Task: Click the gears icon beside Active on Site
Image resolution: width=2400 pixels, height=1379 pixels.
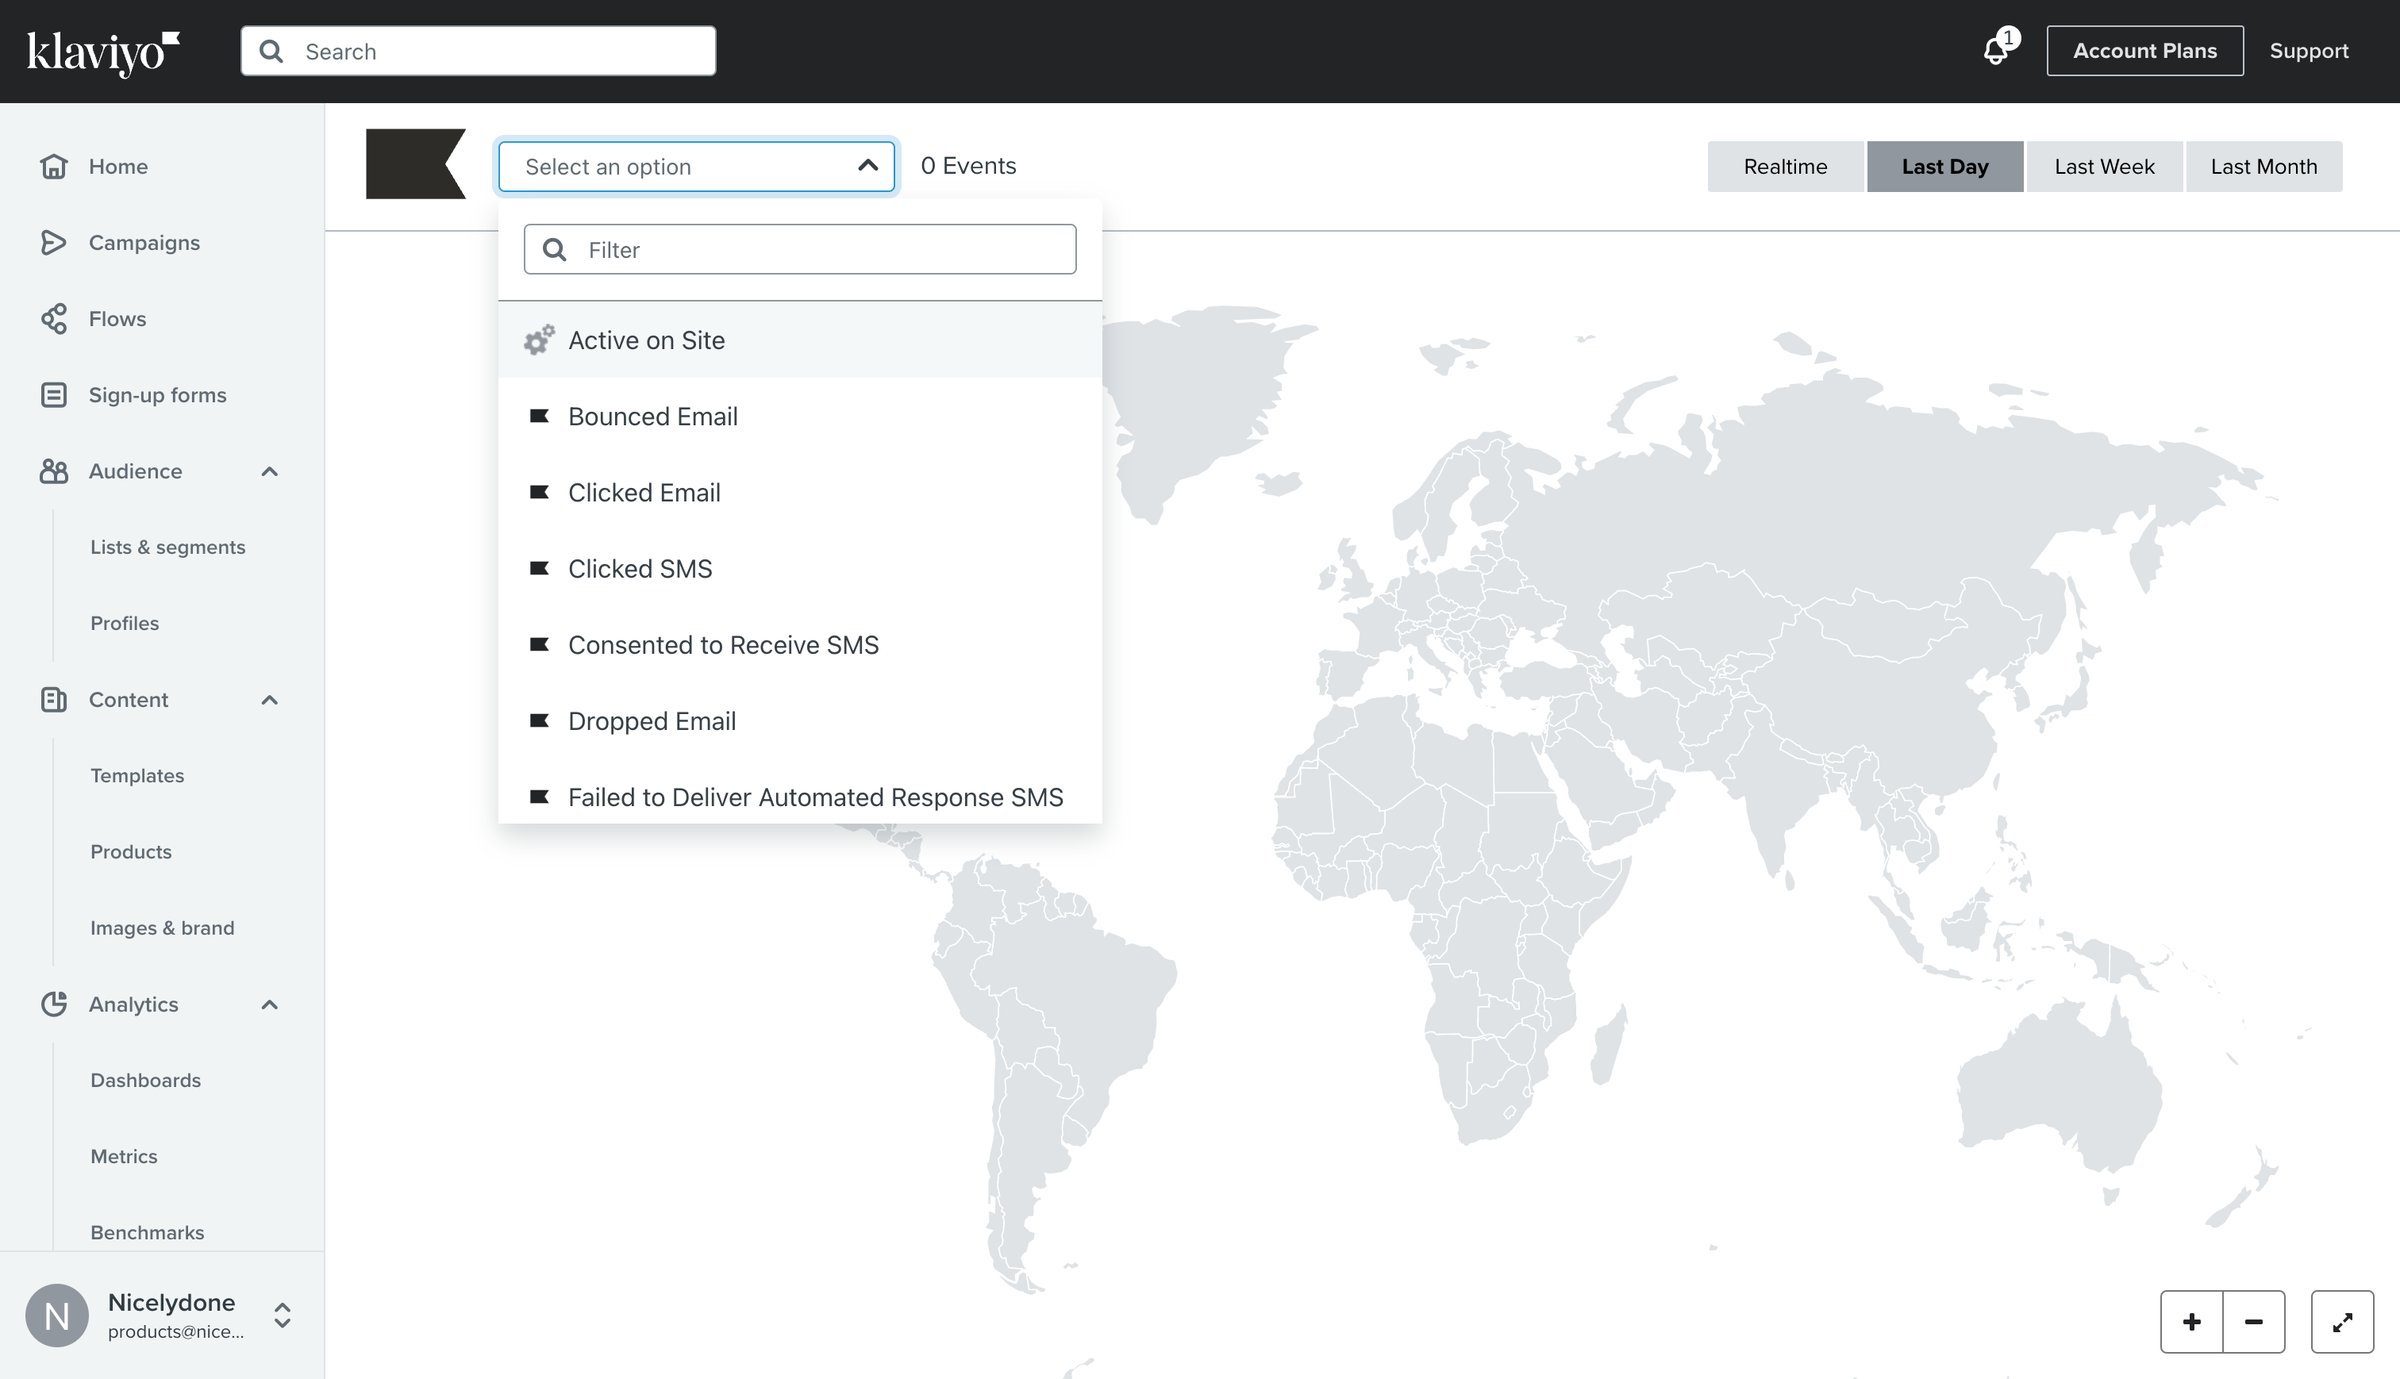Action: [539, 340]
